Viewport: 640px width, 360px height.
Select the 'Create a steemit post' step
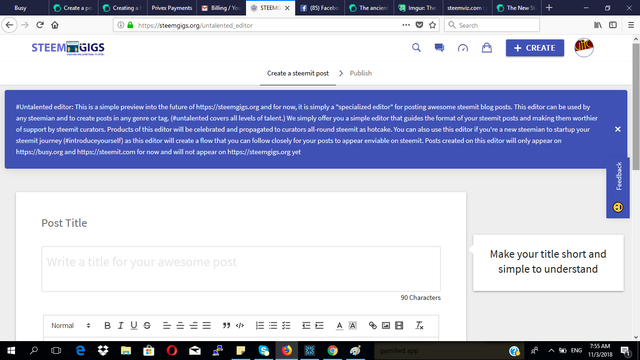(298, 73)
